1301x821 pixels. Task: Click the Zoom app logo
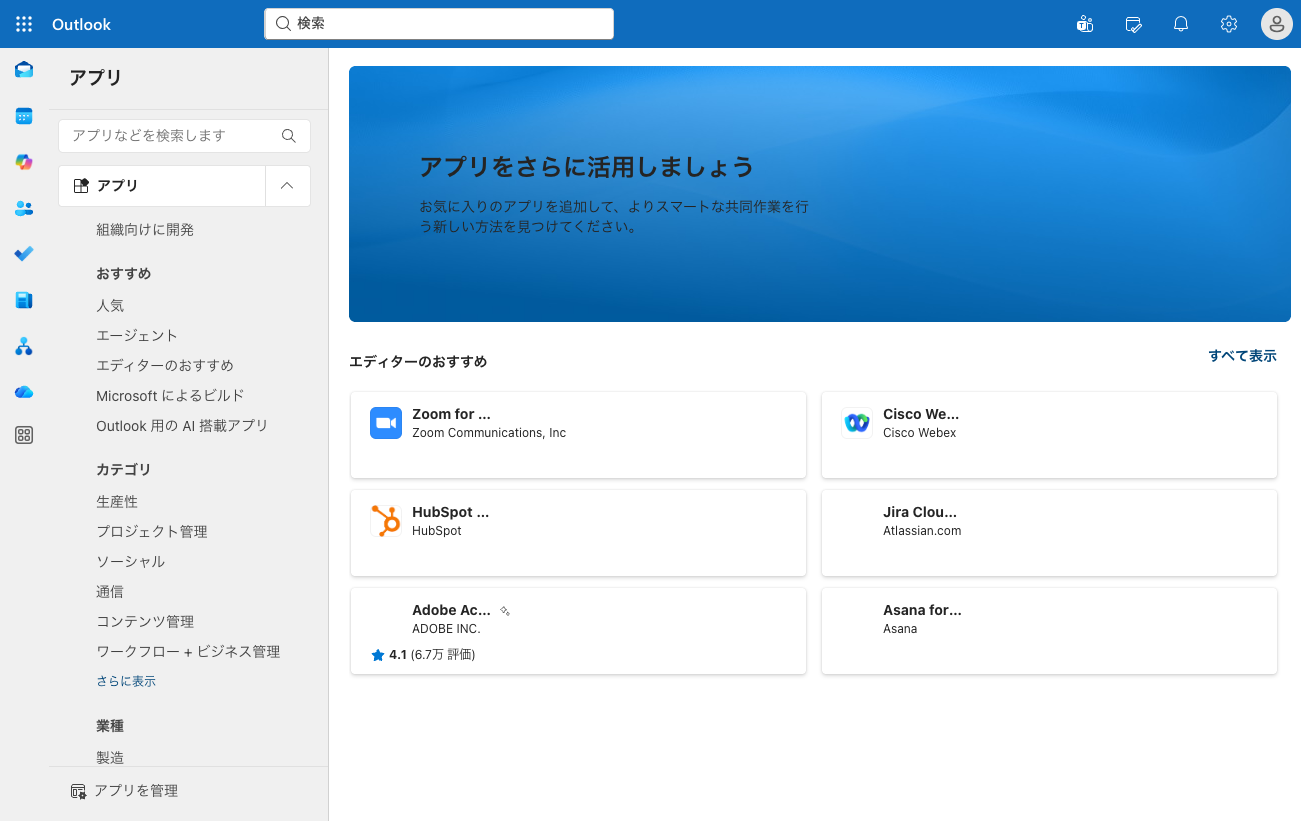click(386, 423)
